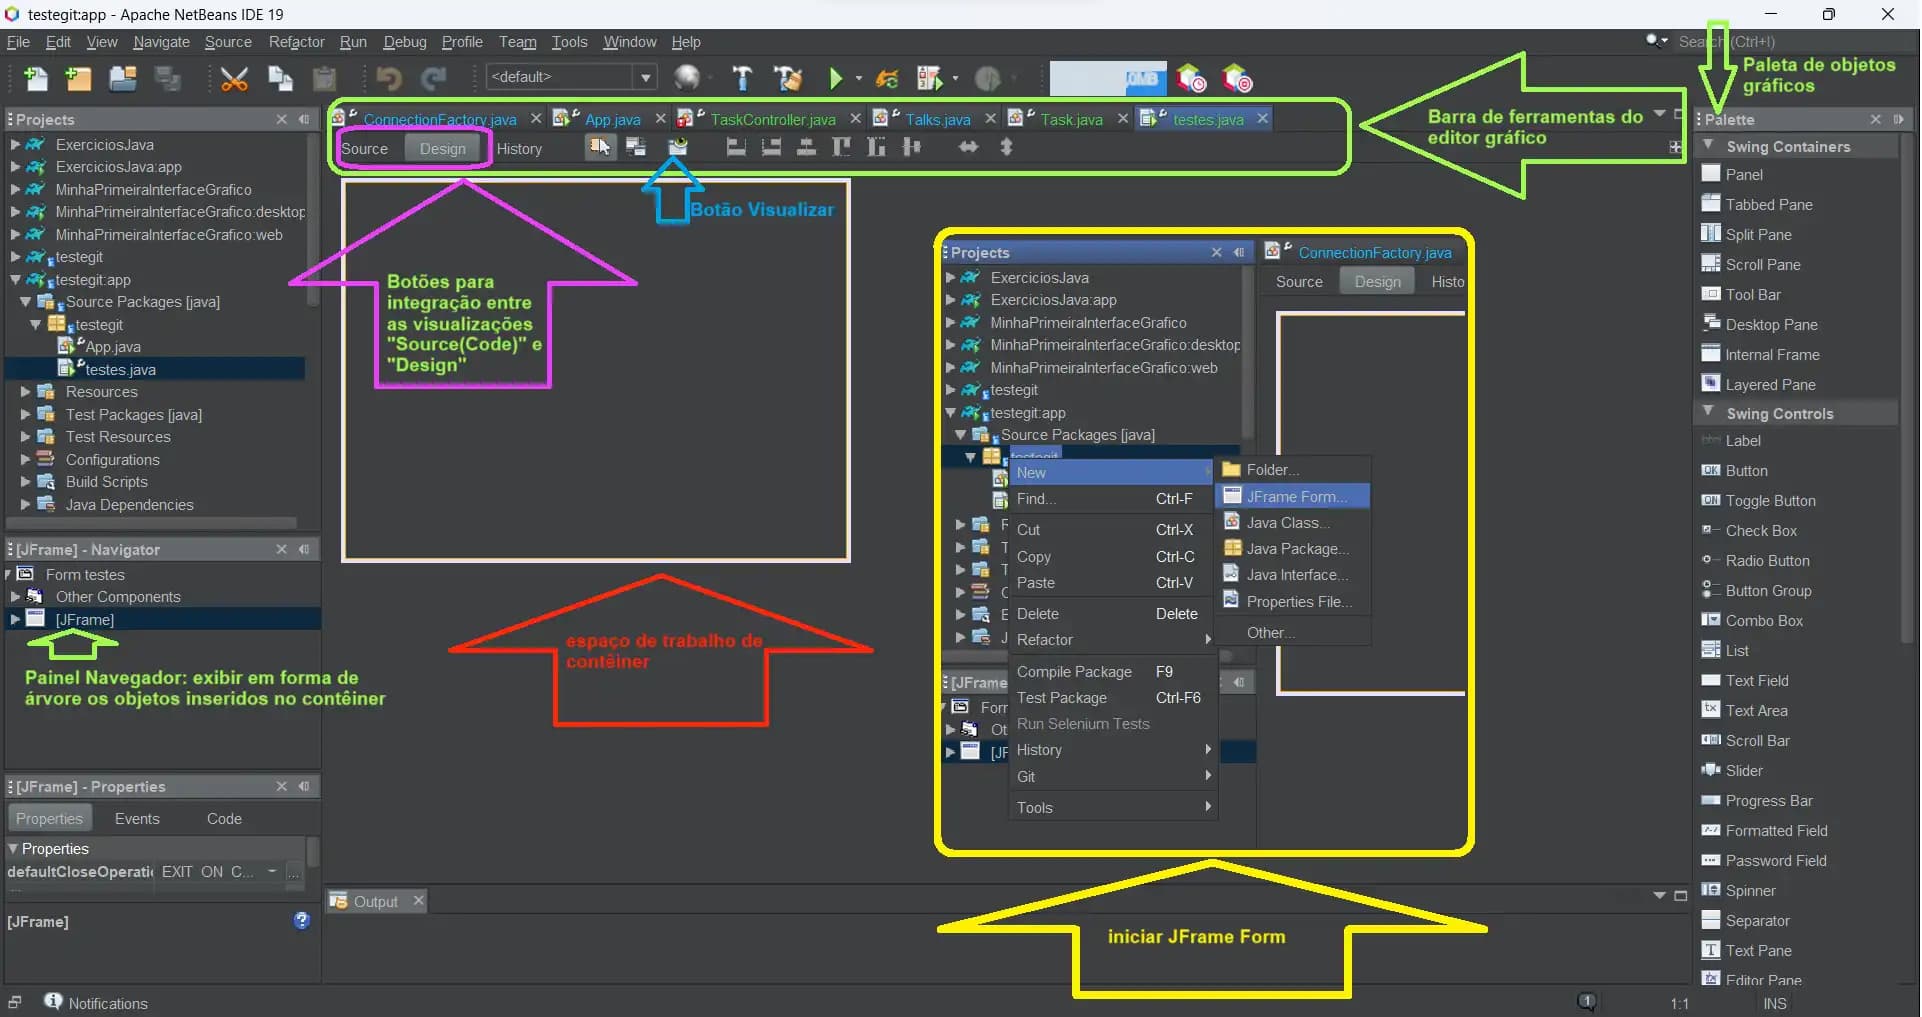Viewport: 1922px width, 1017px height.
Task: Click the Preview Design eye icon
Action: pyautogui.click(x=678, y=147)
